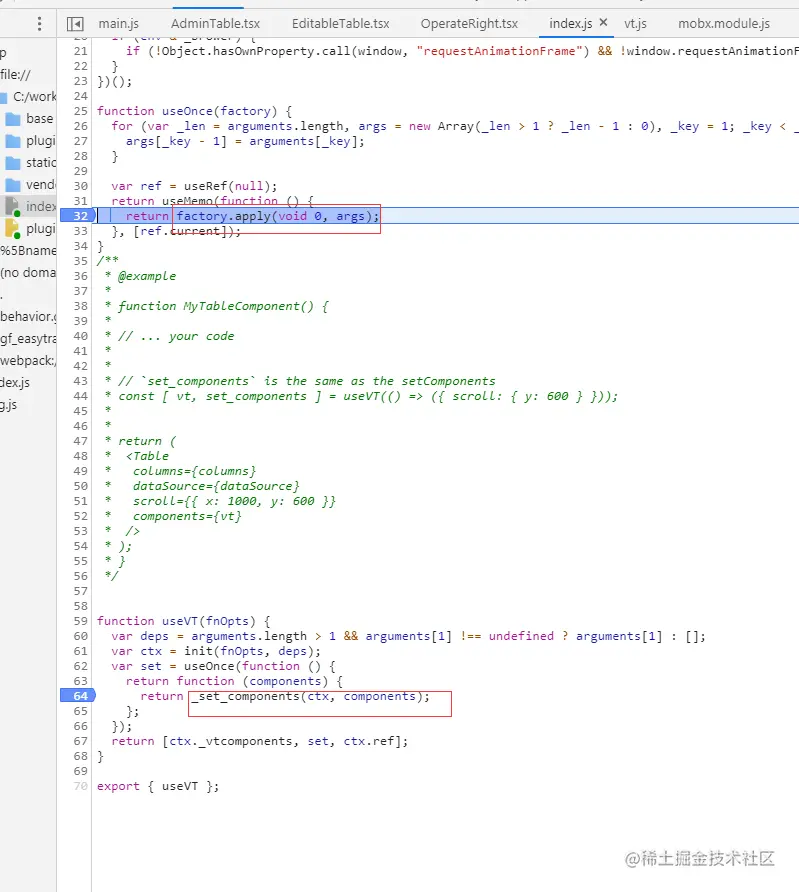Switch to the main.js tab

[118, 24]
